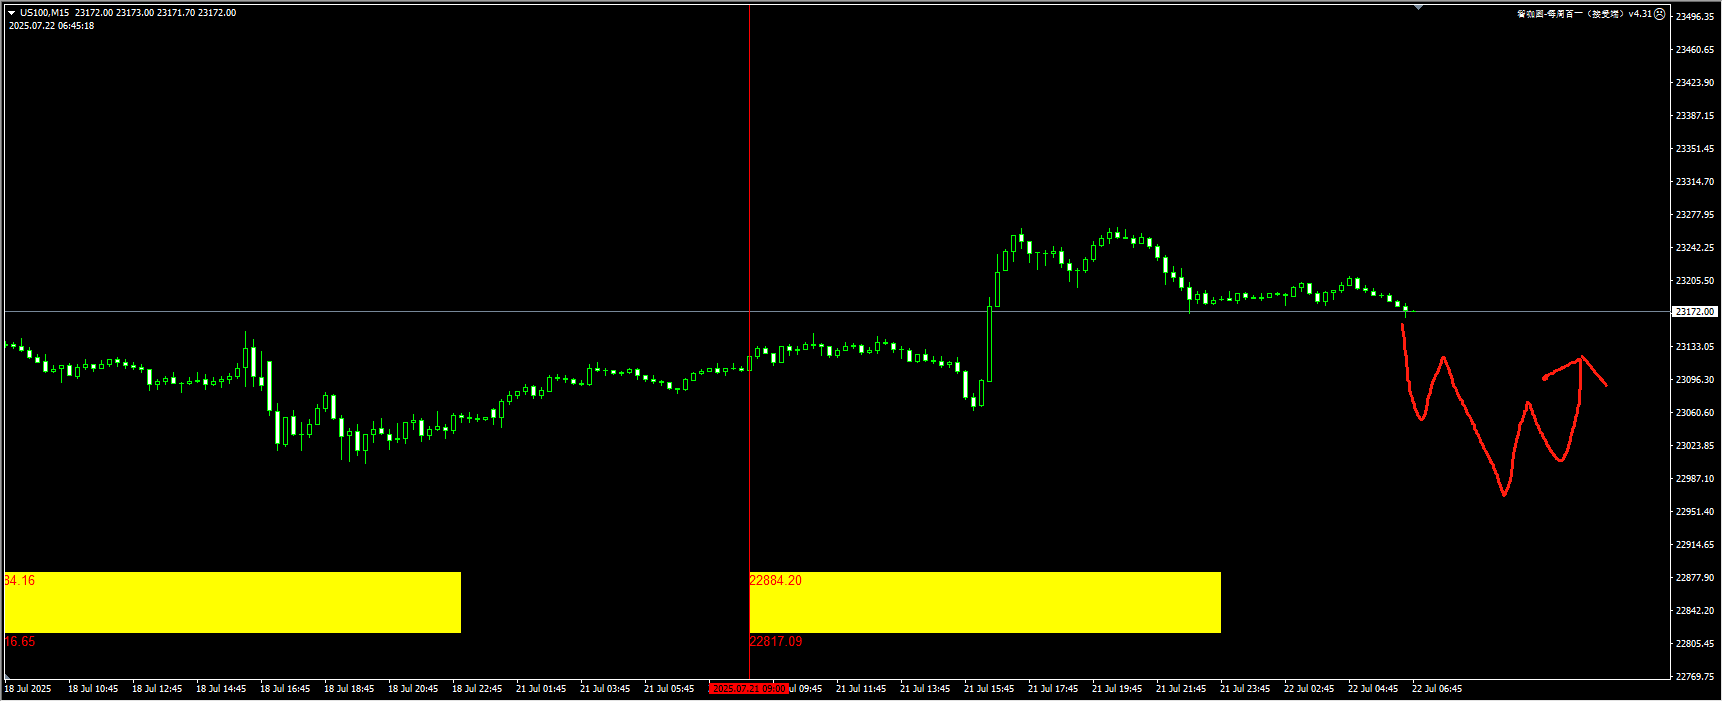Click the 18 Jul 14:45 time axis label

tap(221, 689)
